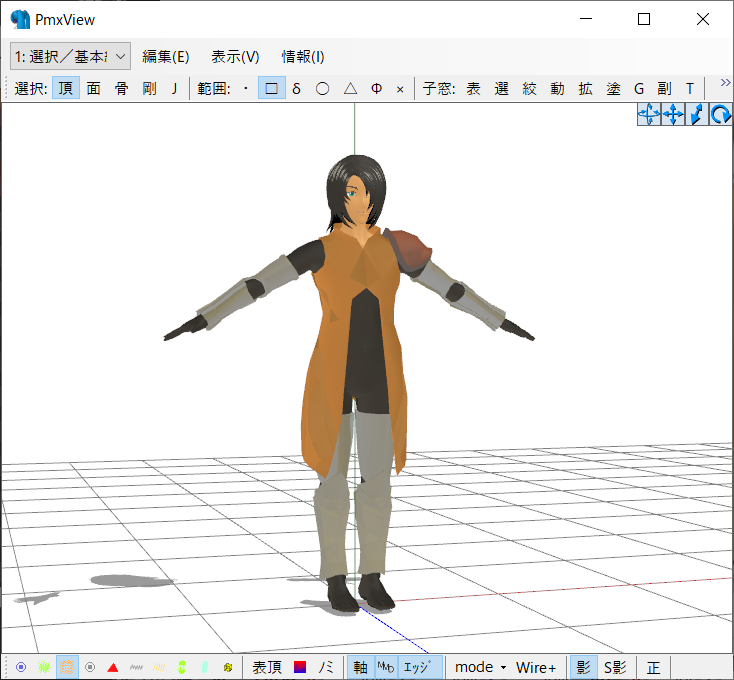Toggle the 影 shadow display button

581,667
